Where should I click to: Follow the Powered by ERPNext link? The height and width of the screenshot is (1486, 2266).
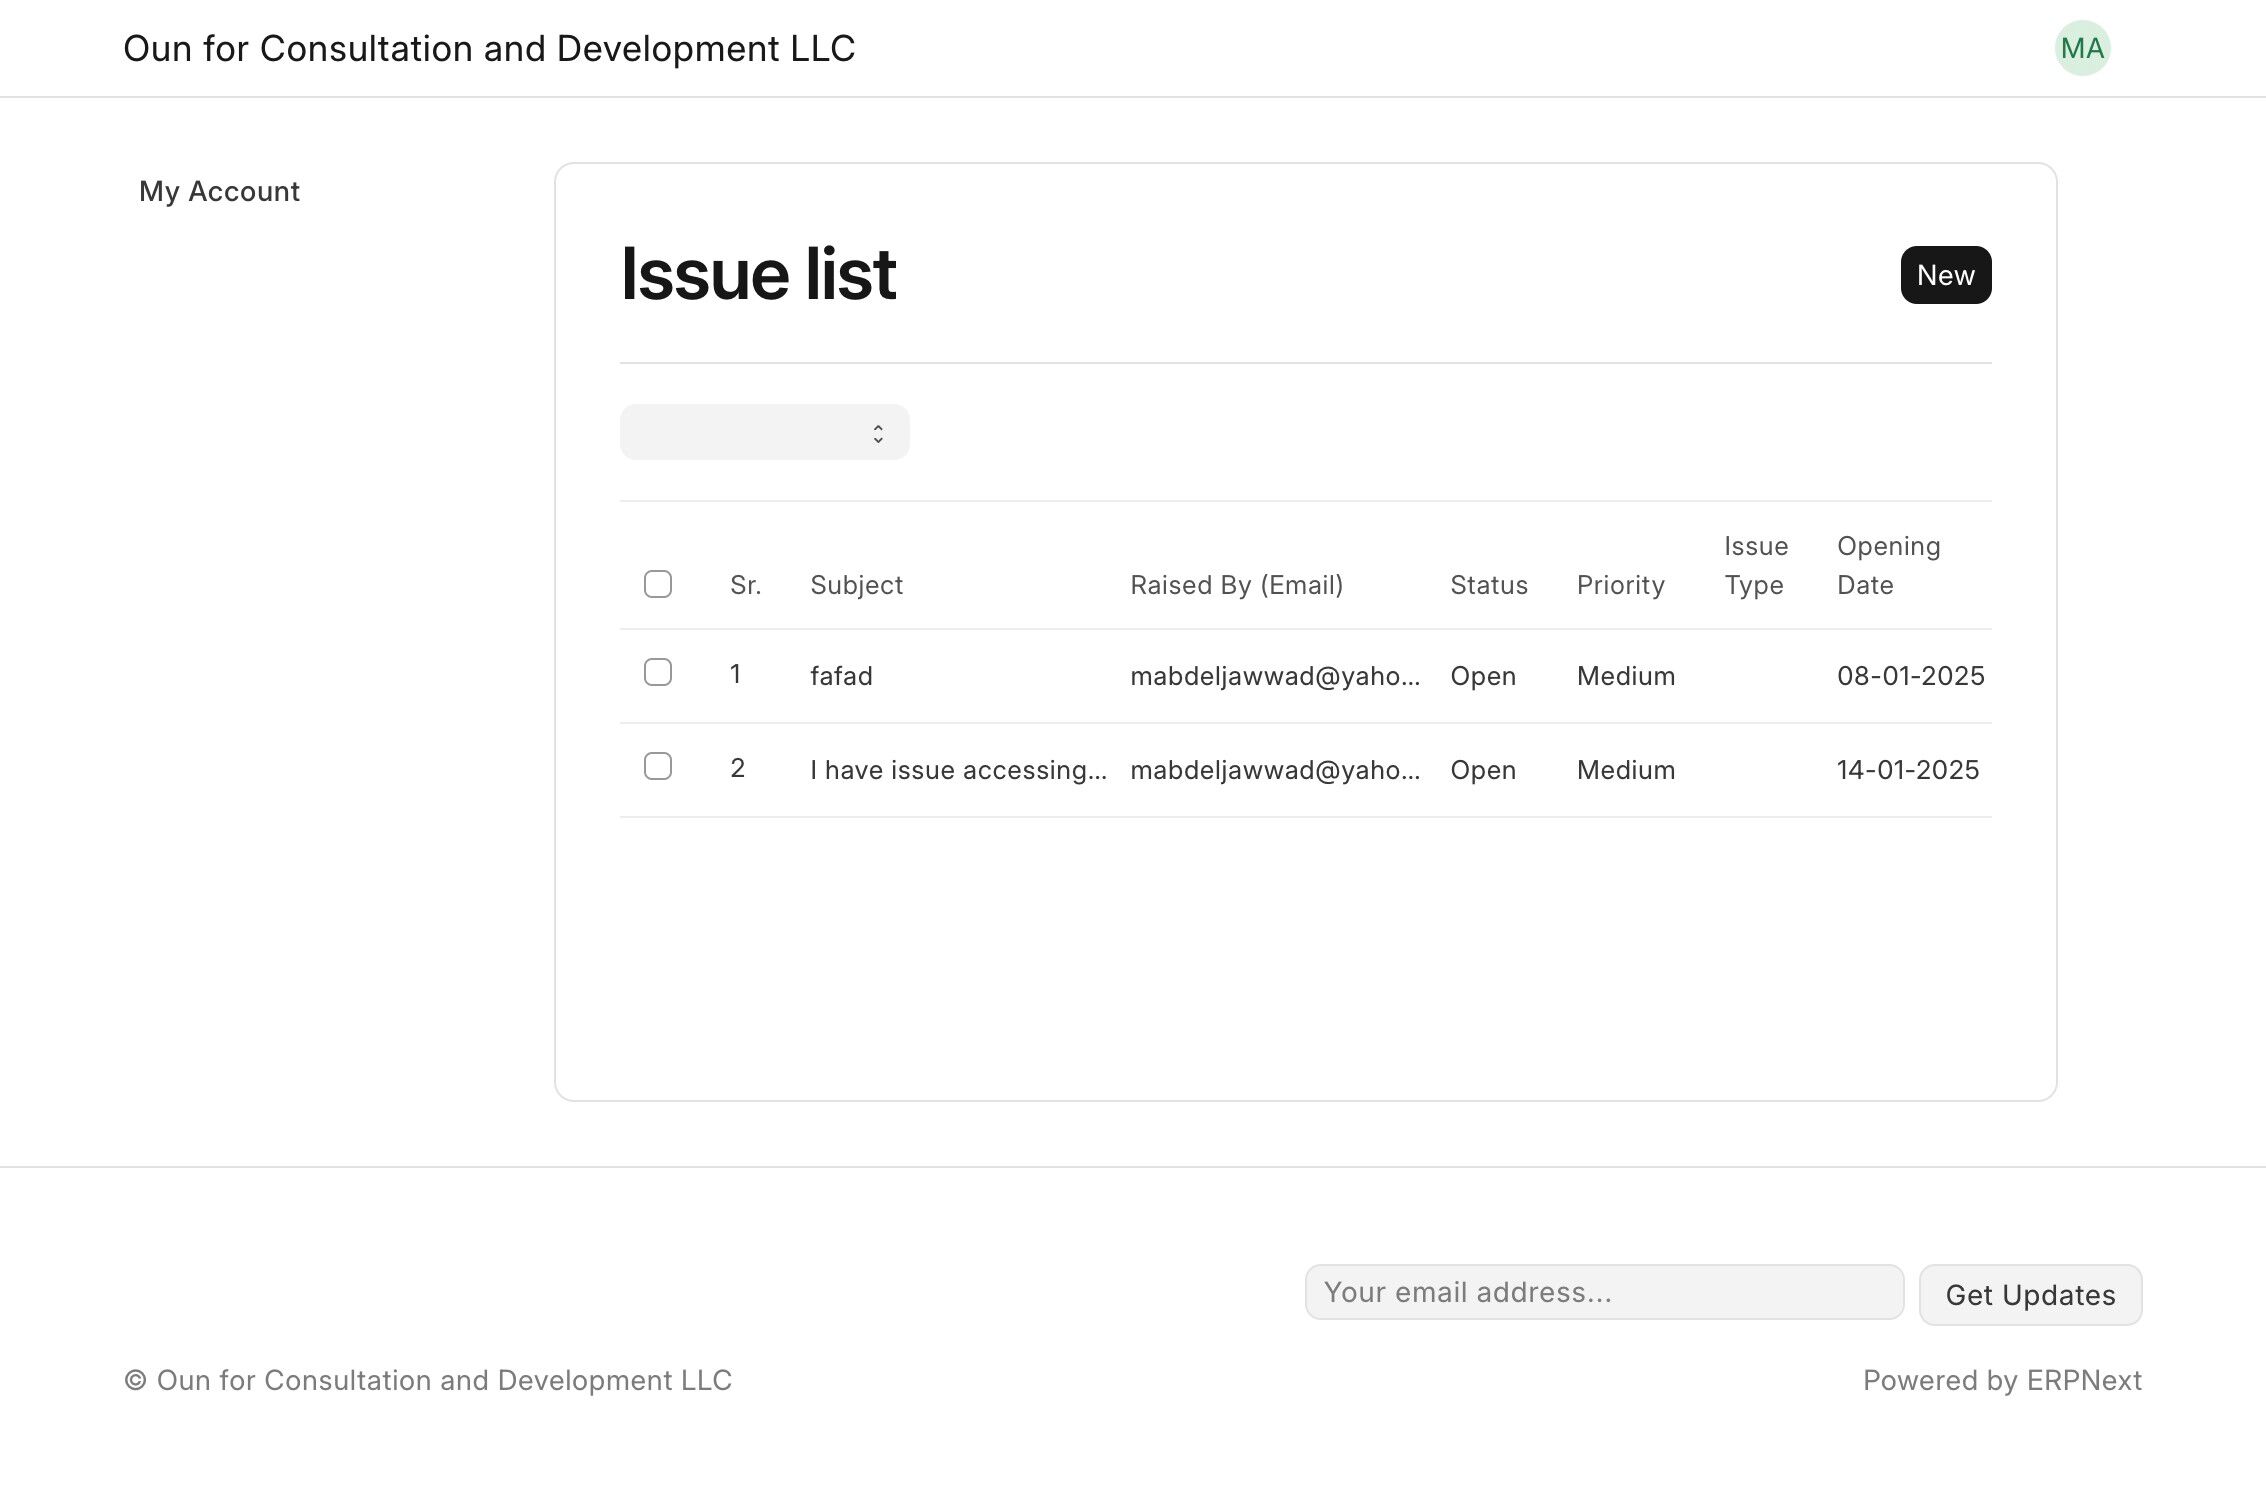point(2001,1380)
